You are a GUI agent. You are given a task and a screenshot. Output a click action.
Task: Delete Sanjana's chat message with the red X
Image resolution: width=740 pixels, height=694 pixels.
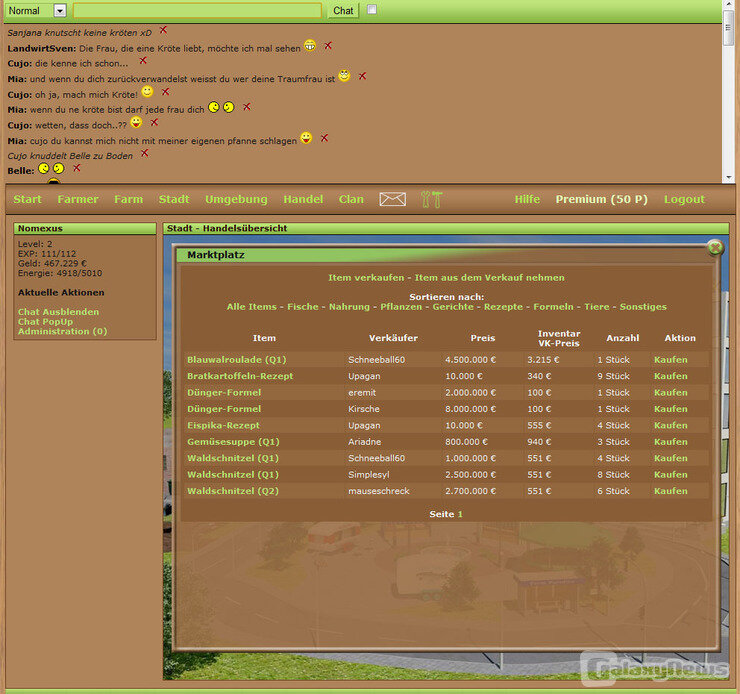pos(163,30)
